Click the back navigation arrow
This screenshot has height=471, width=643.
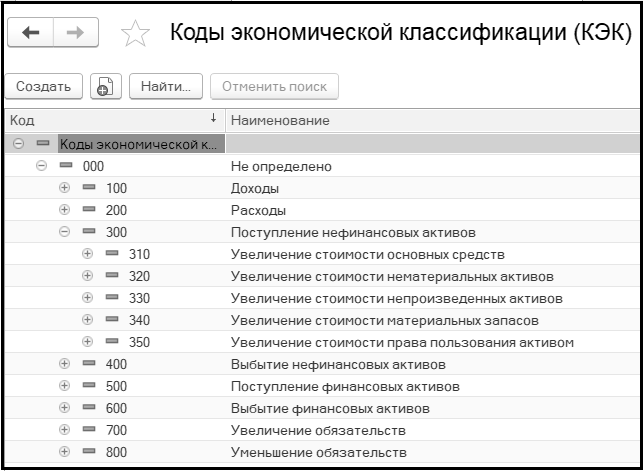coord(31,34)
